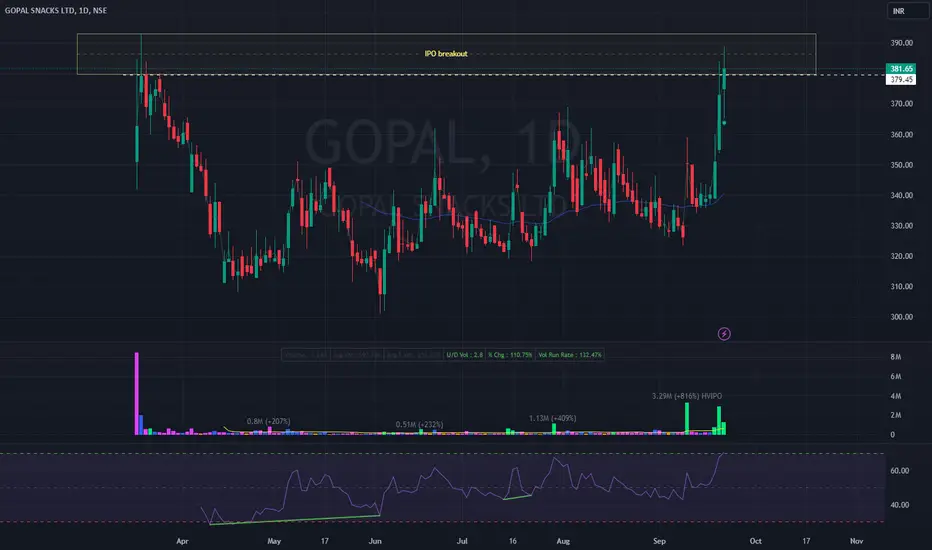
Task: Click the 370.00 price axis label
Action: coord(901,103)
